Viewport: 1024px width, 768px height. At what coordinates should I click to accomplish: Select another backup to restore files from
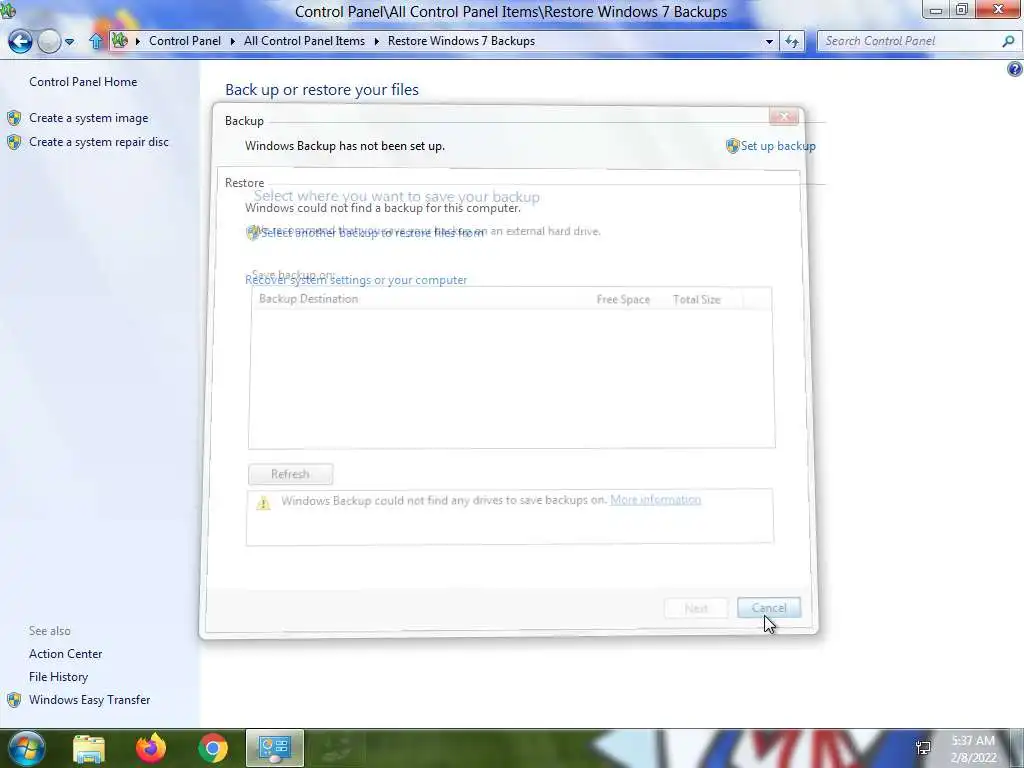(372, 232)
